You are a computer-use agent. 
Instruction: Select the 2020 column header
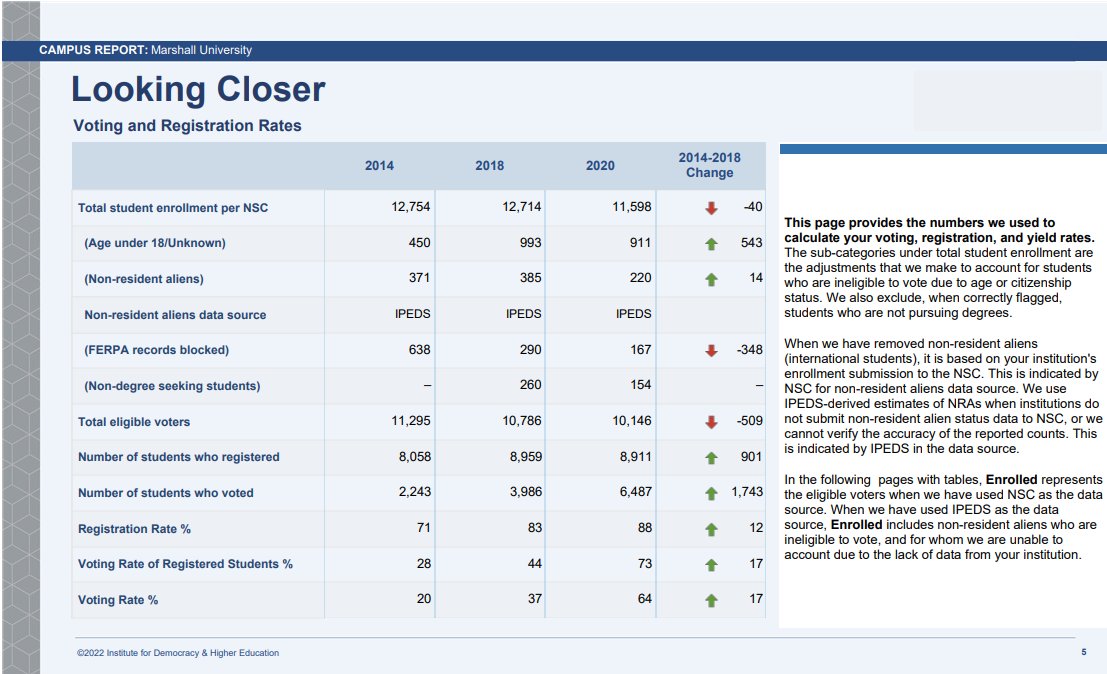(x=600, y=166)
